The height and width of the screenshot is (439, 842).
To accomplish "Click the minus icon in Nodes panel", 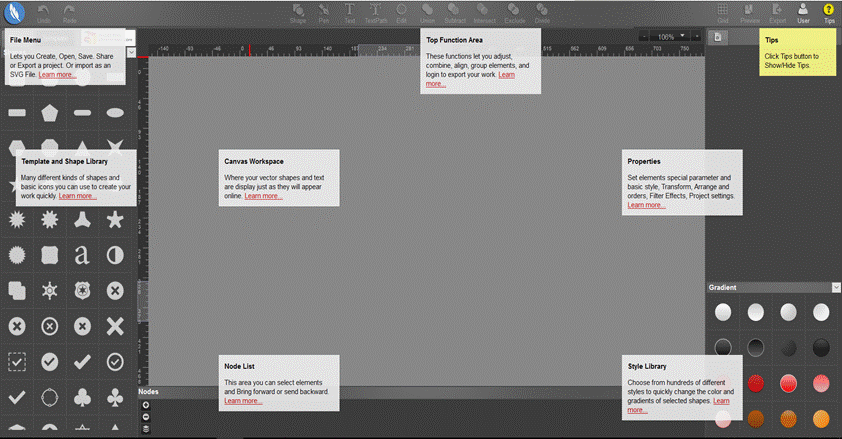I will [x=146, y=417].
